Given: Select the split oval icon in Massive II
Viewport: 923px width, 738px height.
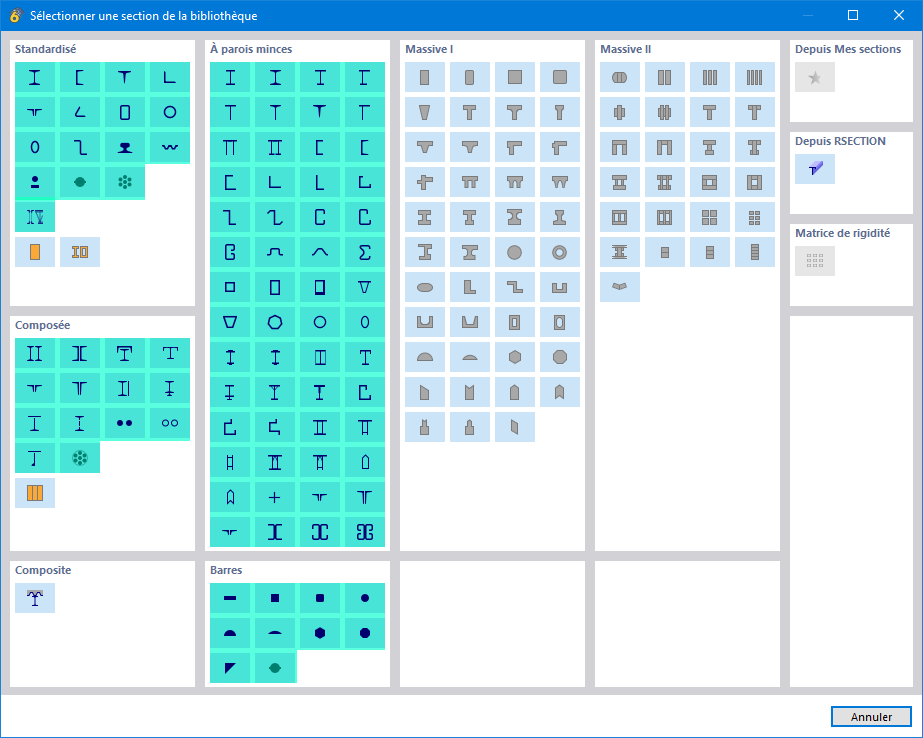Looking at the screenshot, I should (620, 77).
